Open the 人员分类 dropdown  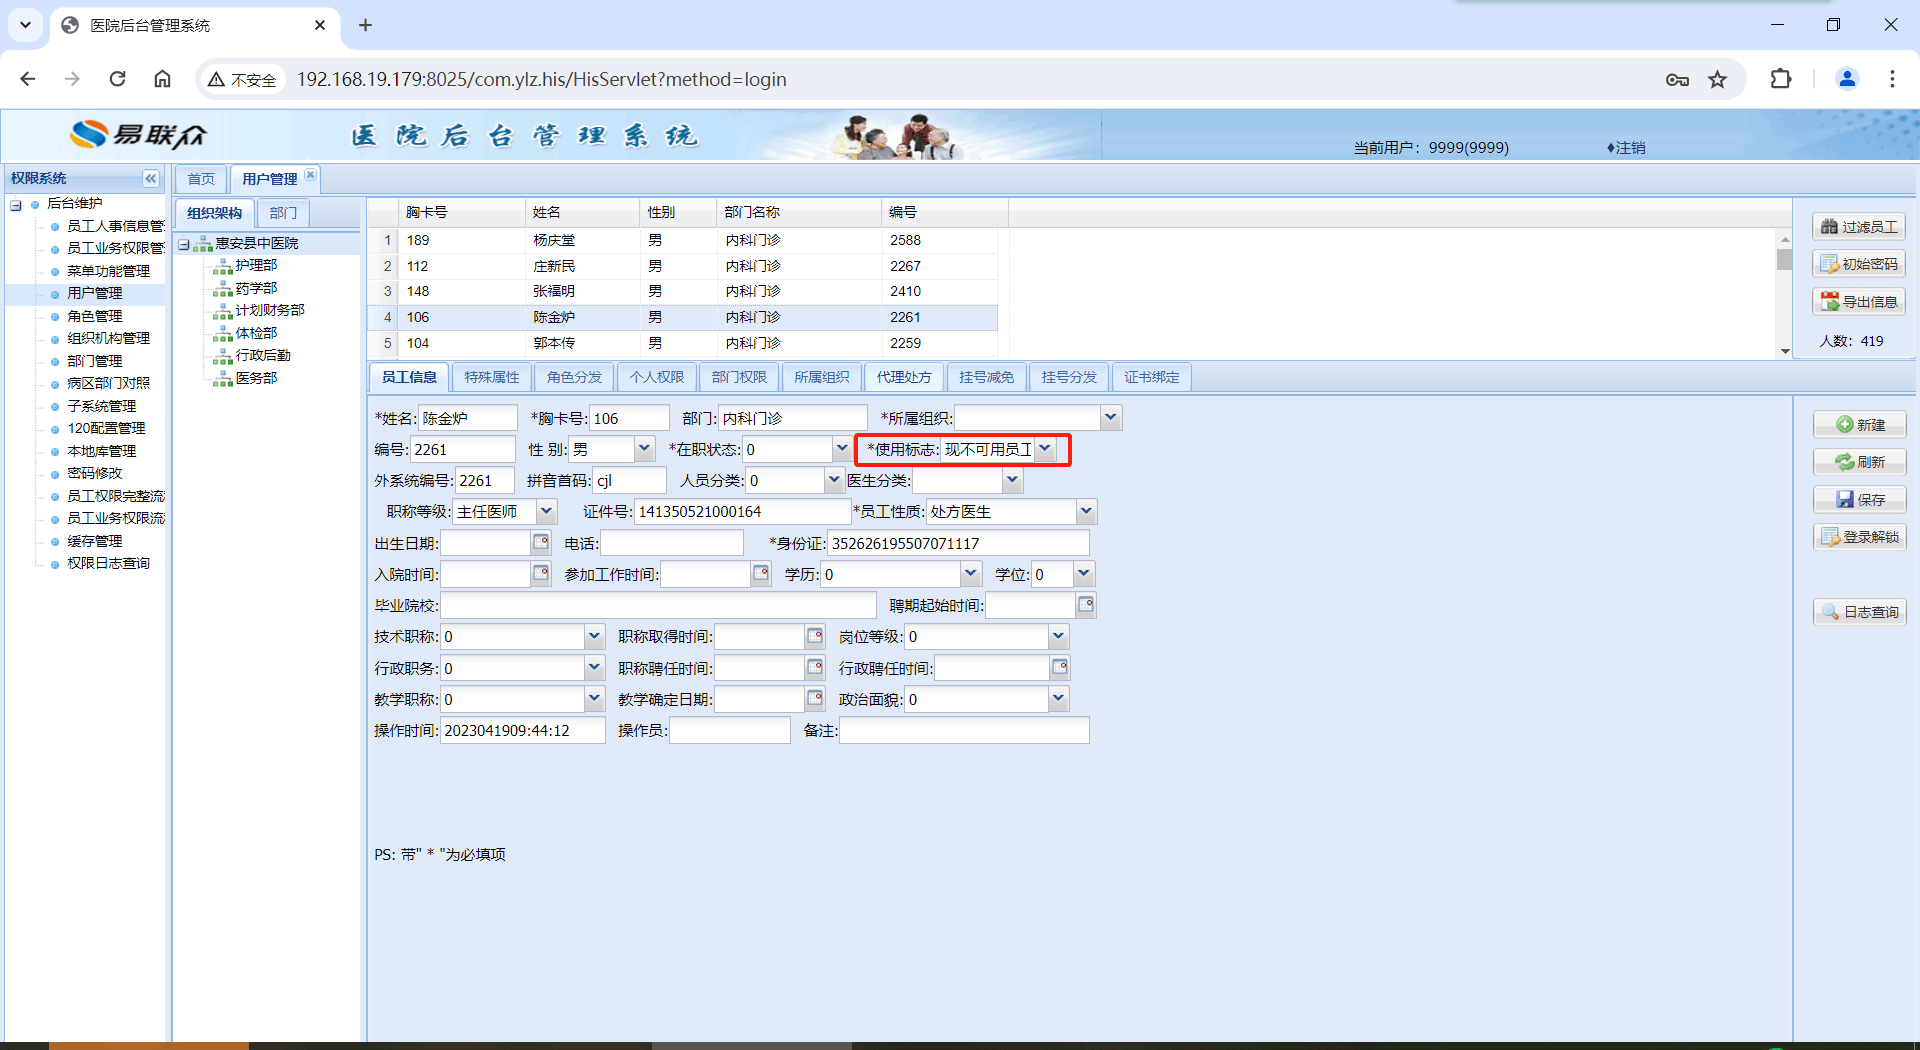834,480
